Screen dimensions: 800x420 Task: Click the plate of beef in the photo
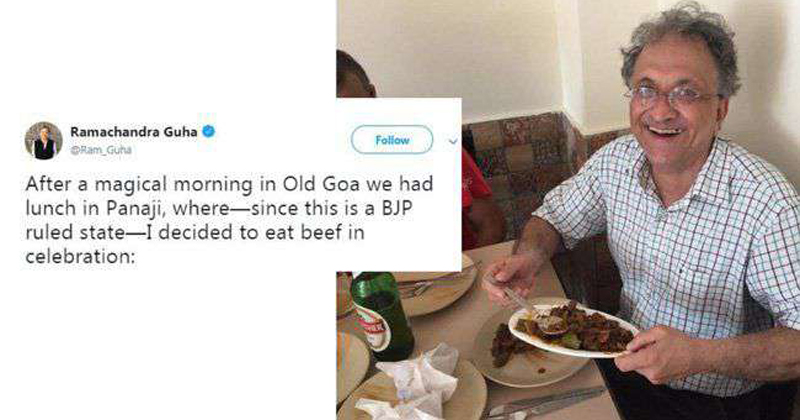(x=573, y=331)
